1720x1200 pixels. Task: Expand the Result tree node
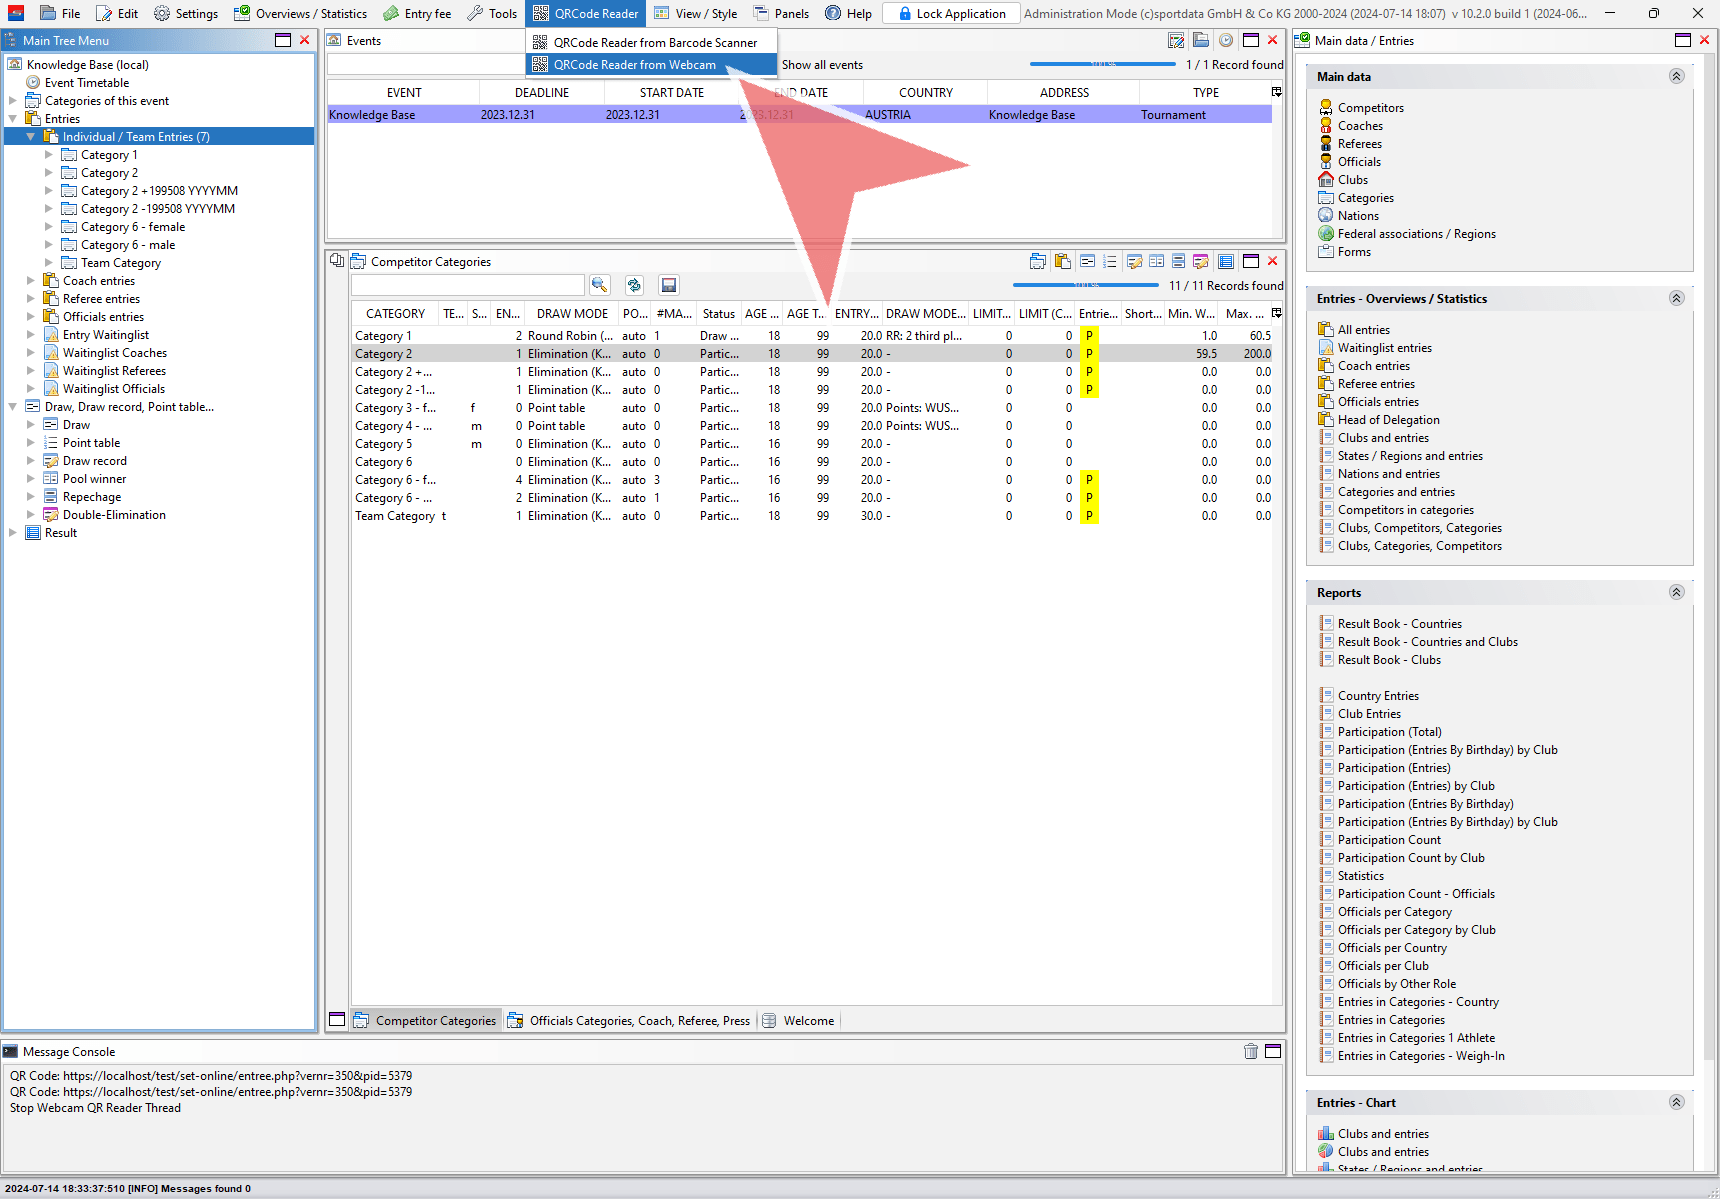[13, 533]
